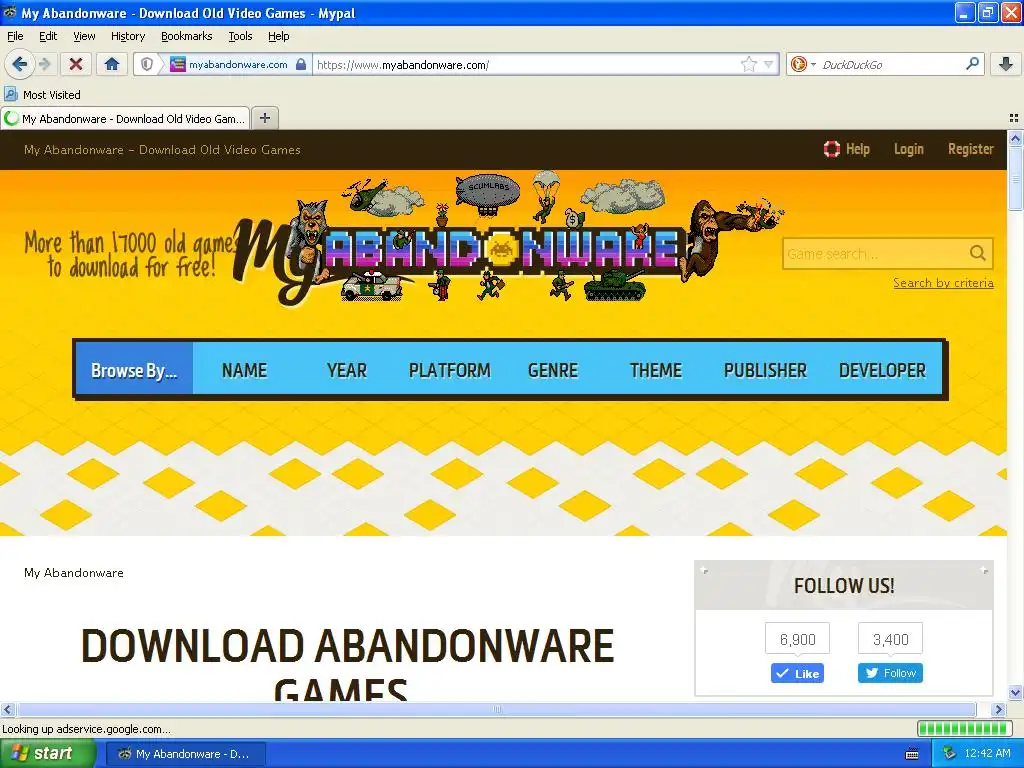Open a new tab with plus button
This screenshot has width=1024, height=768.
click(264, 118)
